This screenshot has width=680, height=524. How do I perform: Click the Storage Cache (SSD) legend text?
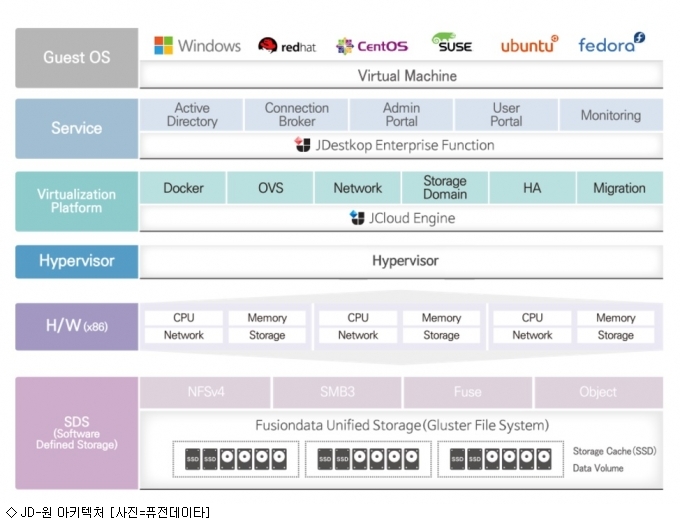(615, 451)
